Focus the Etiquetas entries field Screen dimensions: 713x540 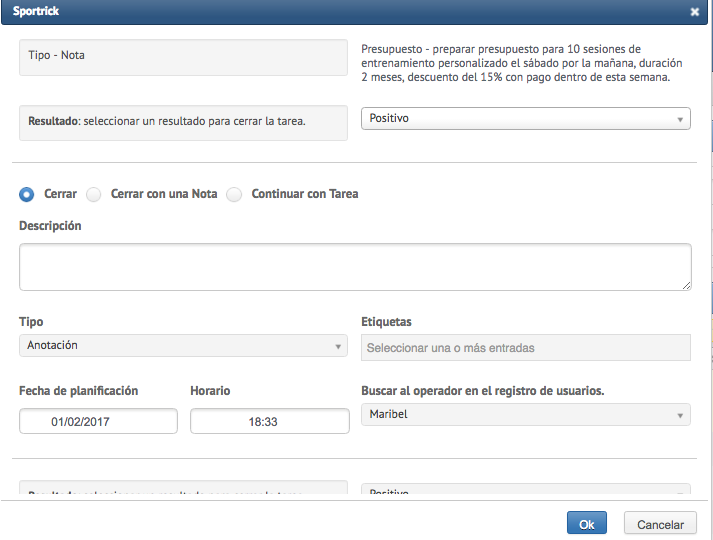[526, 348]
